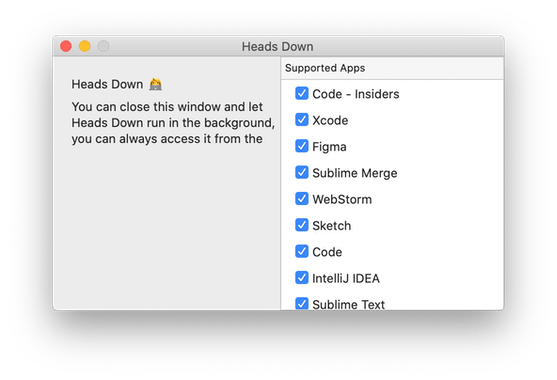This screenshot has height=380, width=557.
Task: Select the WebStorm list entry text
Action: click(342, 199)
